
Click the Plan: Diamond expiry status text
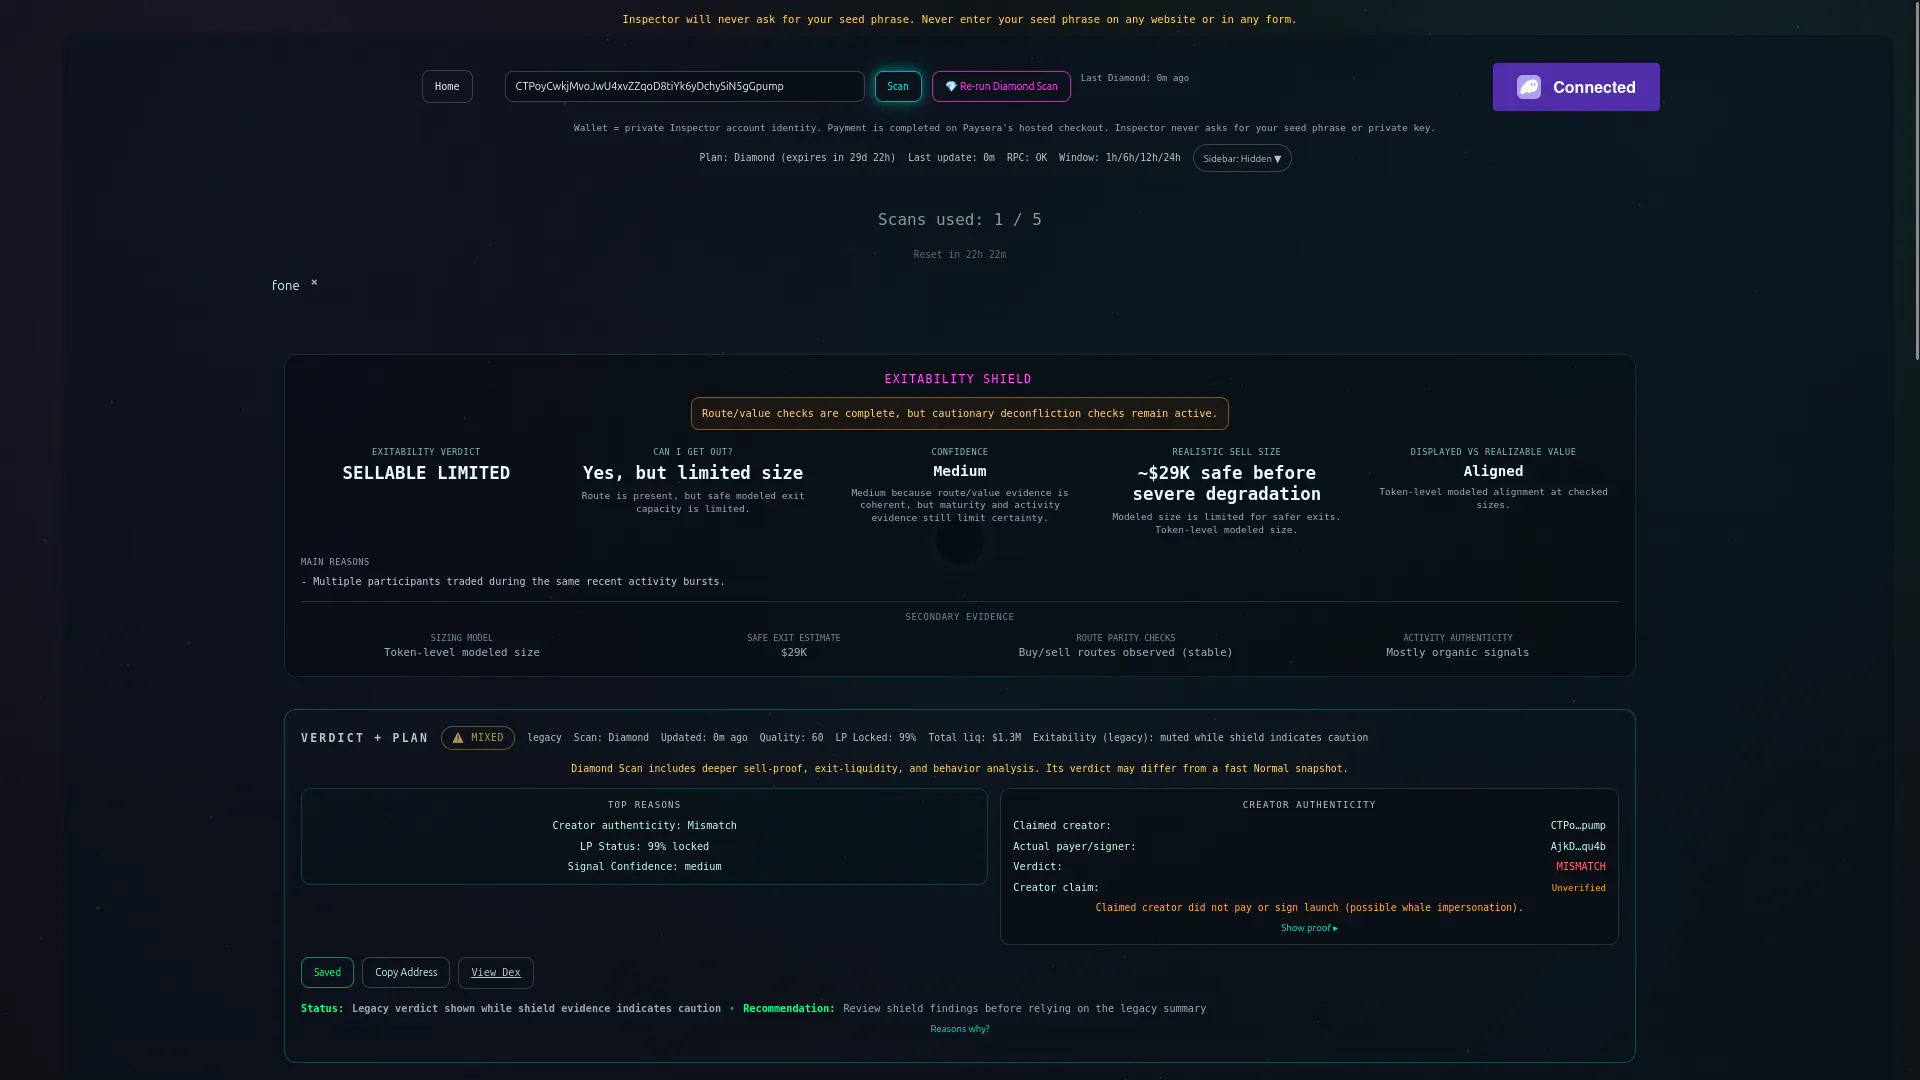797,158
